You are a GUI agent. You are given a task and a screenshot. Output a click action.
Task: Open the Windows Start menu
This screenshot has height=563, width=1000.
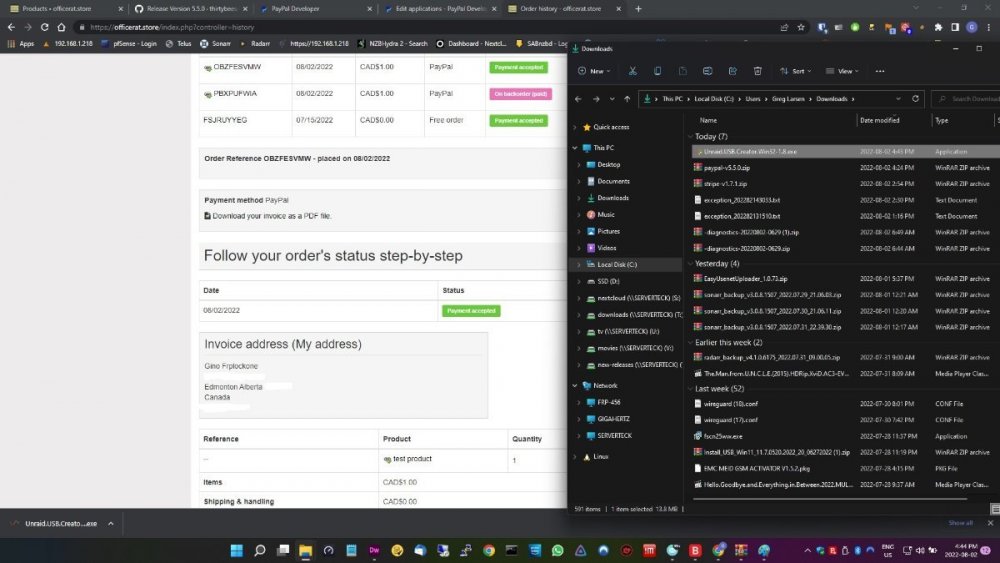(x=237, y=550)
